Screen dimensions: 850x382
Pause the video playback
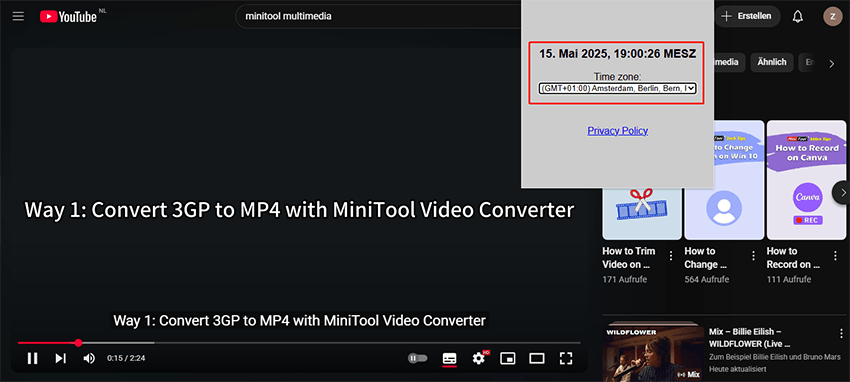[33, 358]
